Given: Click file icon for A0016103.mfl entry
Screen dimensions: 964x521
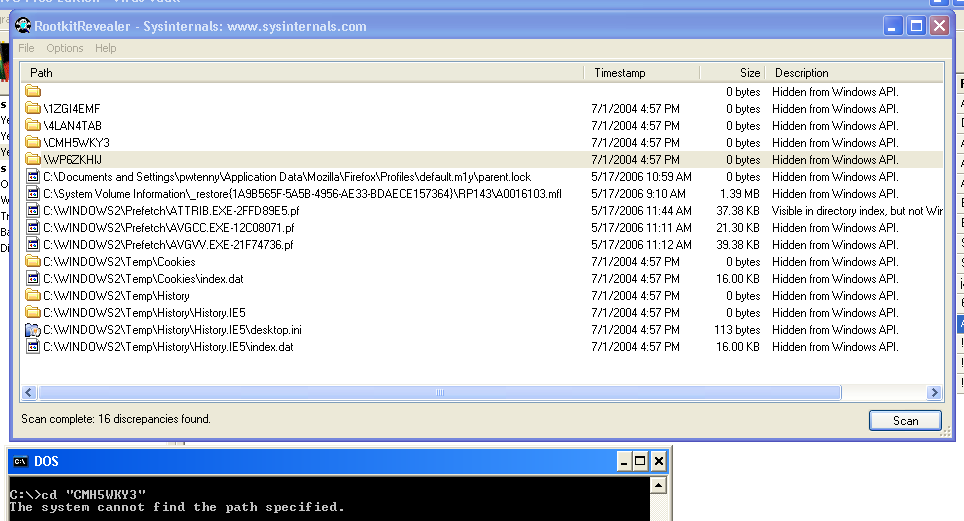Looking at the screenshot, I should [33, 194].
